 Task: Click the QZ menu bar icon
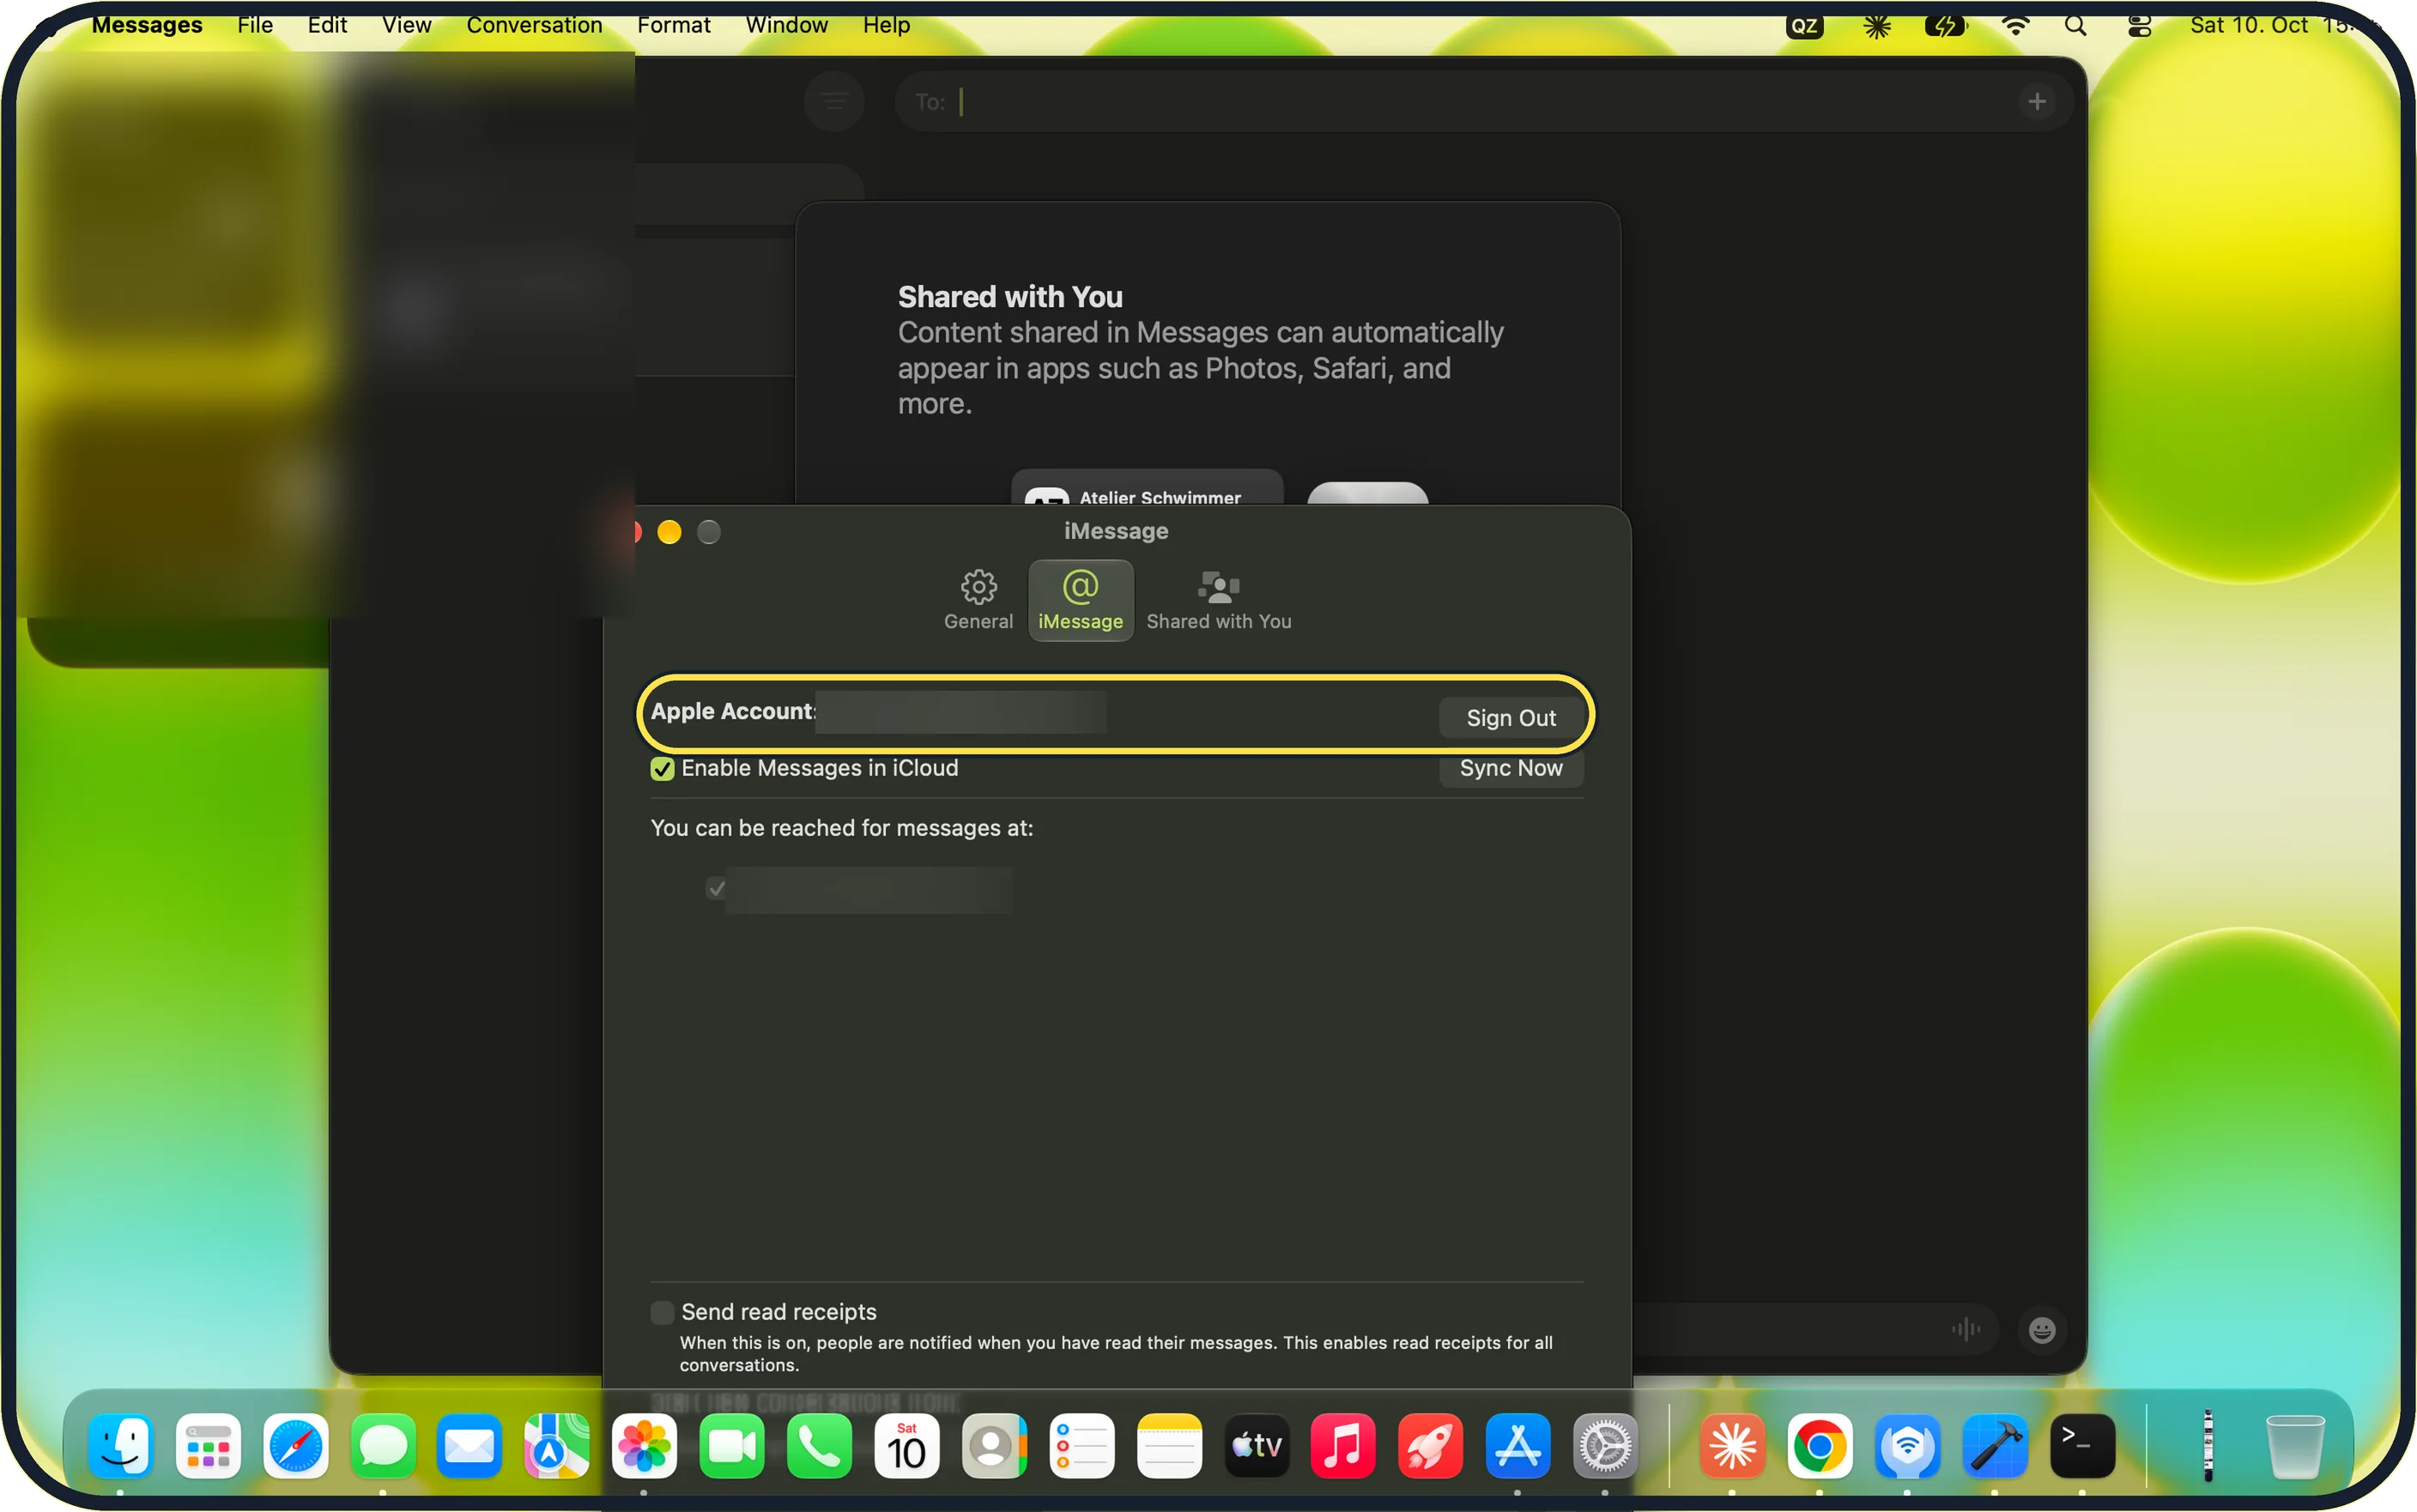[1804, 26]
